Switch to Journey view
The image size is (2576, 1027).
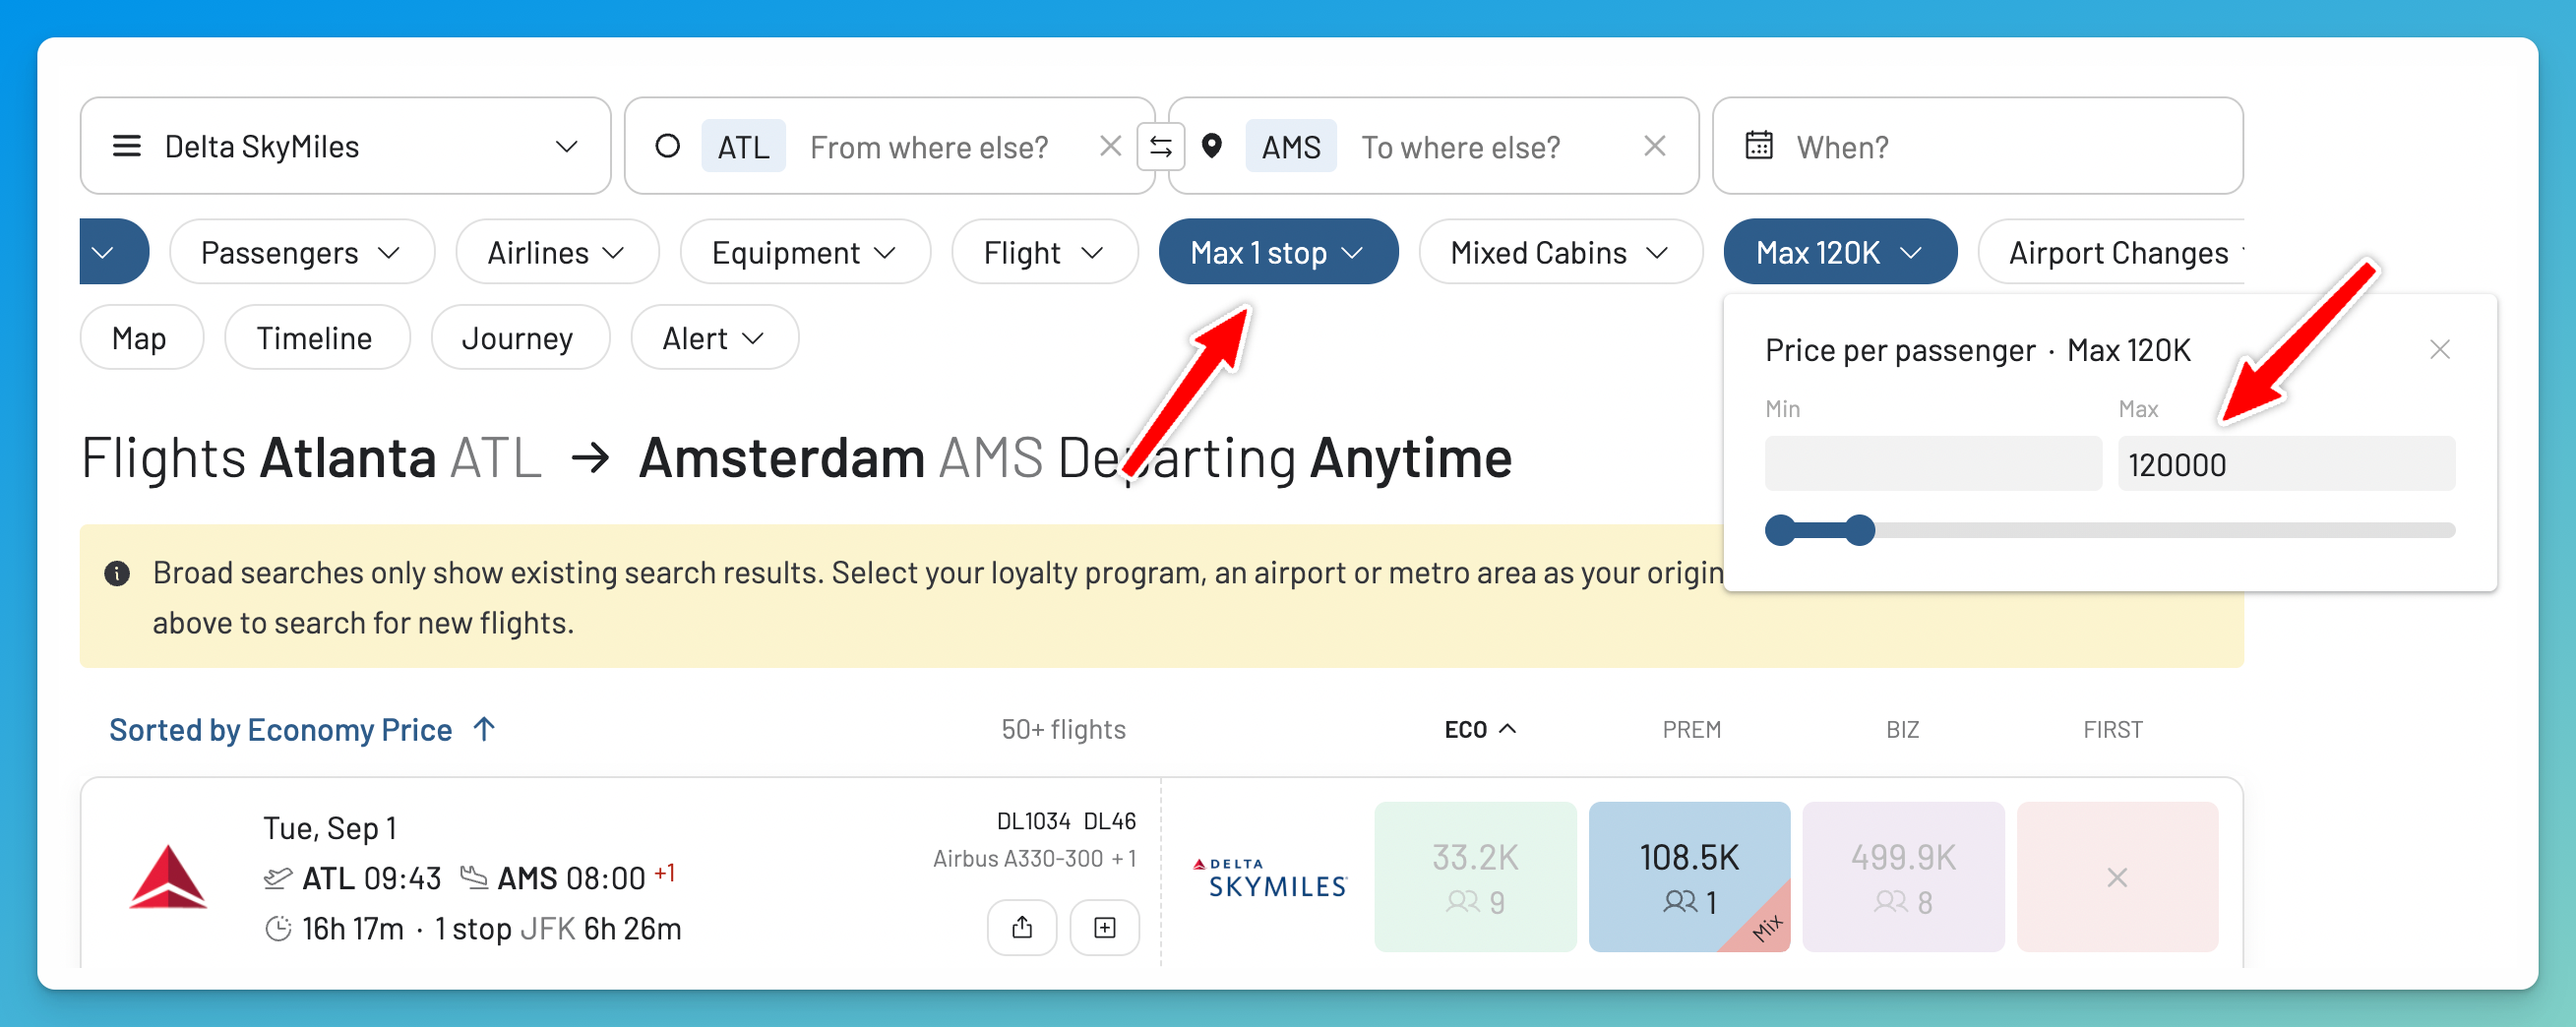point(519,338)
